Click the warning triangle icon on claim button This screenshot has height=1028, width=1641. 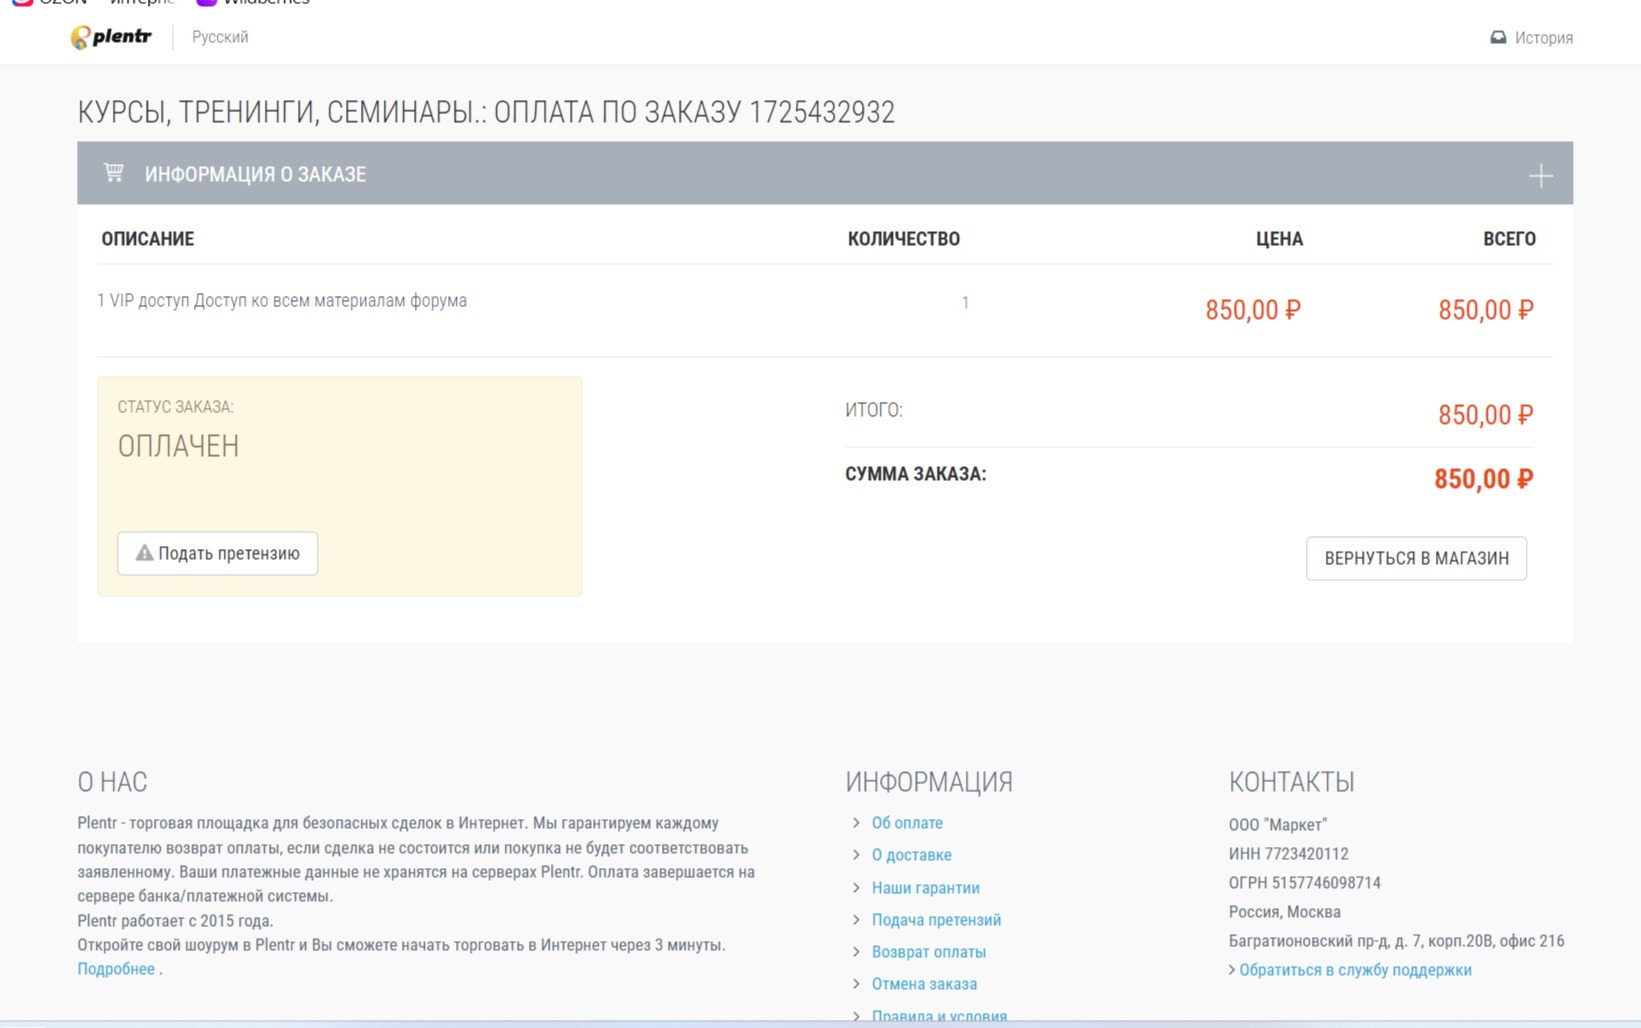click(145, 553)
